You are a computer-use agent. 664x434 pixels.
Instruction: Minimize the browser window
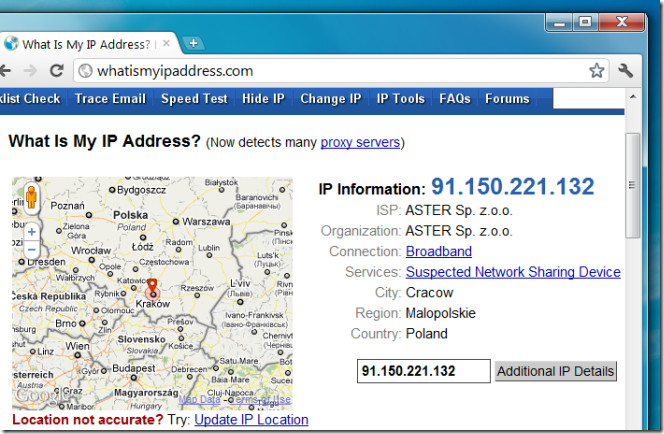point(559,22)
